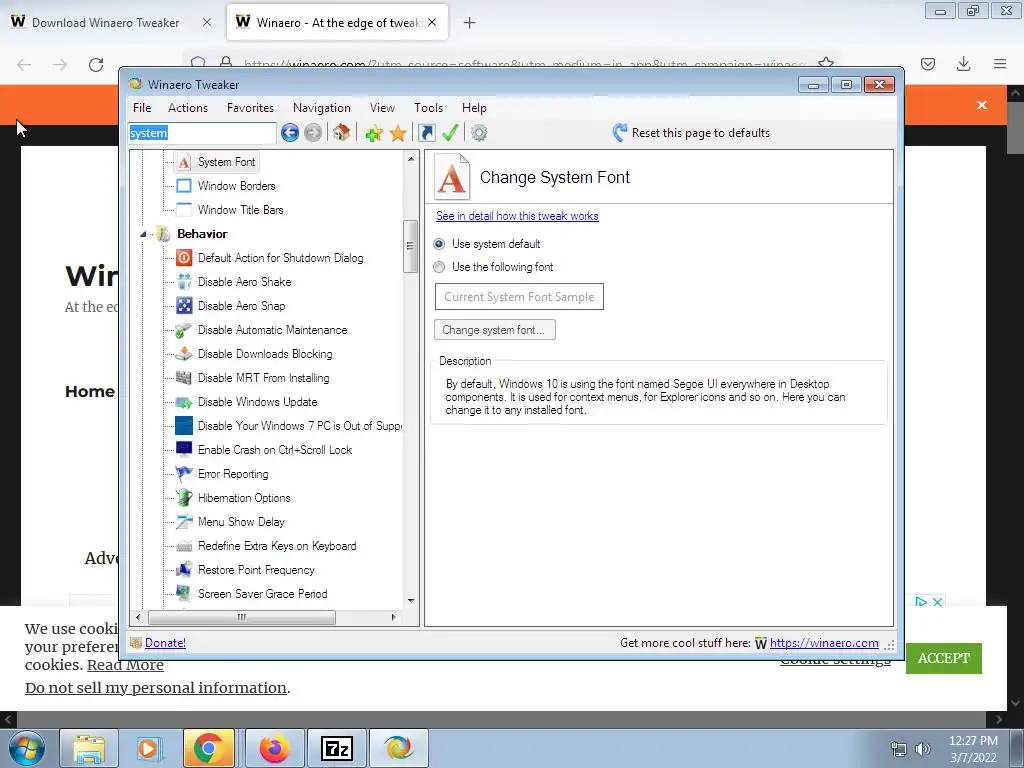Screen dimensions: 1024x768
Task: Switch to the Download Winaero Tweaker browser tab
Action: click(x=105, y=23)
